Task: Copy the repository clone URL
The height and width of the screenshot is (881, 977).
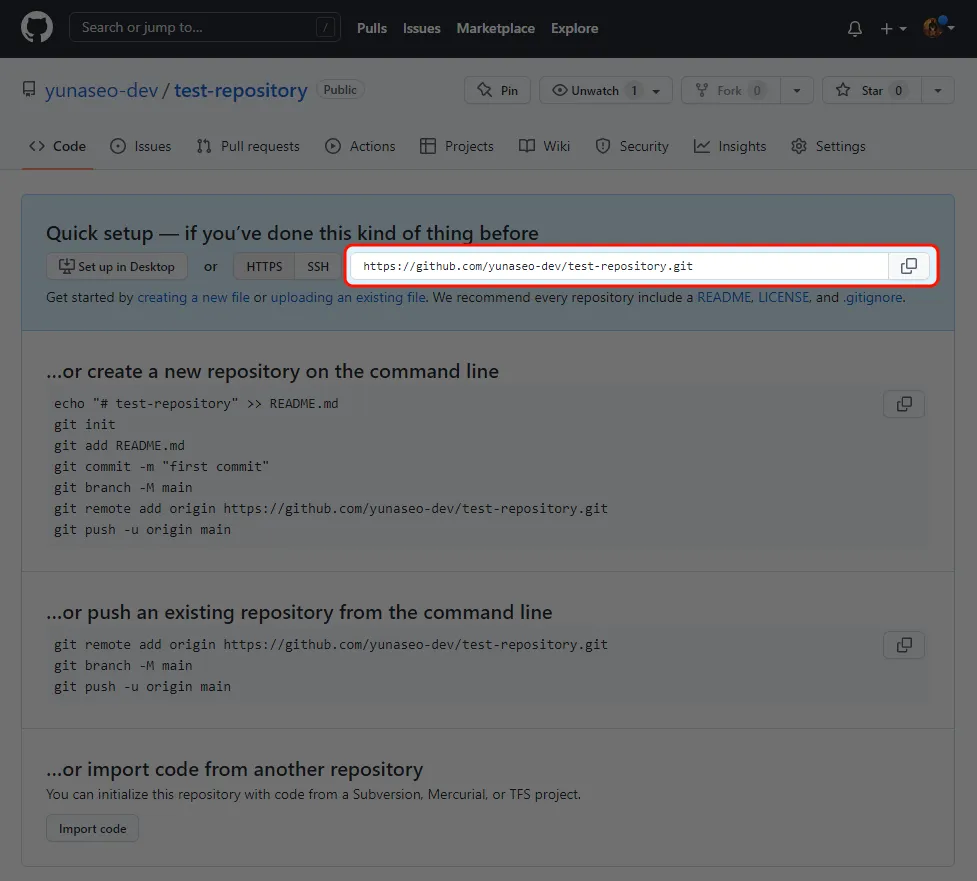Action: [x=908, y=266]
